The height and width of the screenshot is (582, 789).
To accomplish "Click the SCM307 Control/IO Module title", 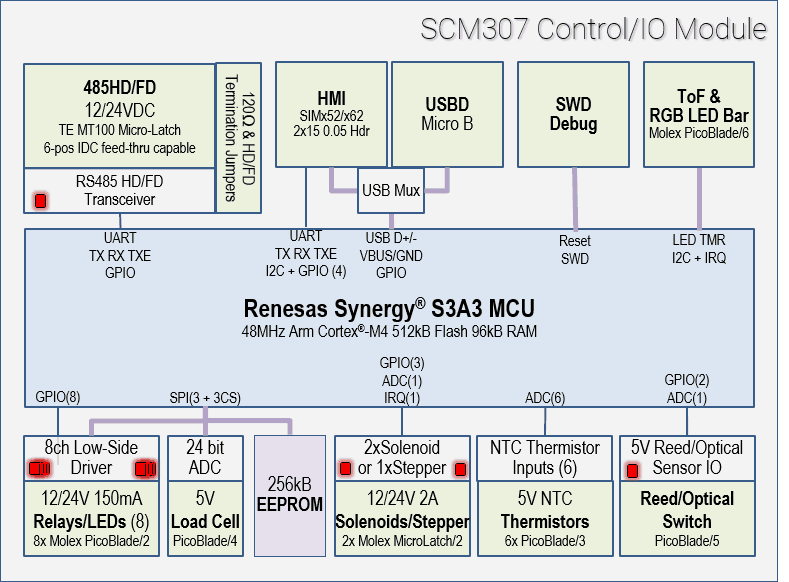I will (x=593, y=29).
